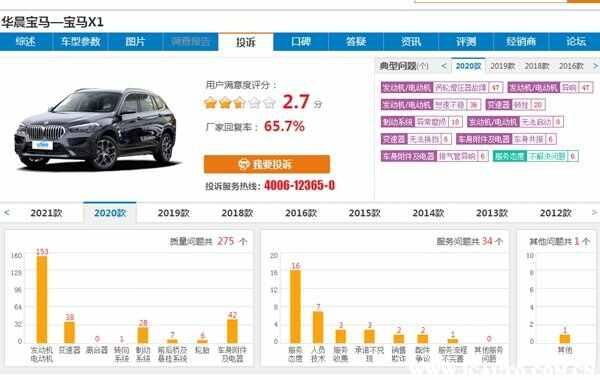Click the 制动系统 bar valued 28
Viewport: 600px width, 380px height.
click(x=143, y=335)
